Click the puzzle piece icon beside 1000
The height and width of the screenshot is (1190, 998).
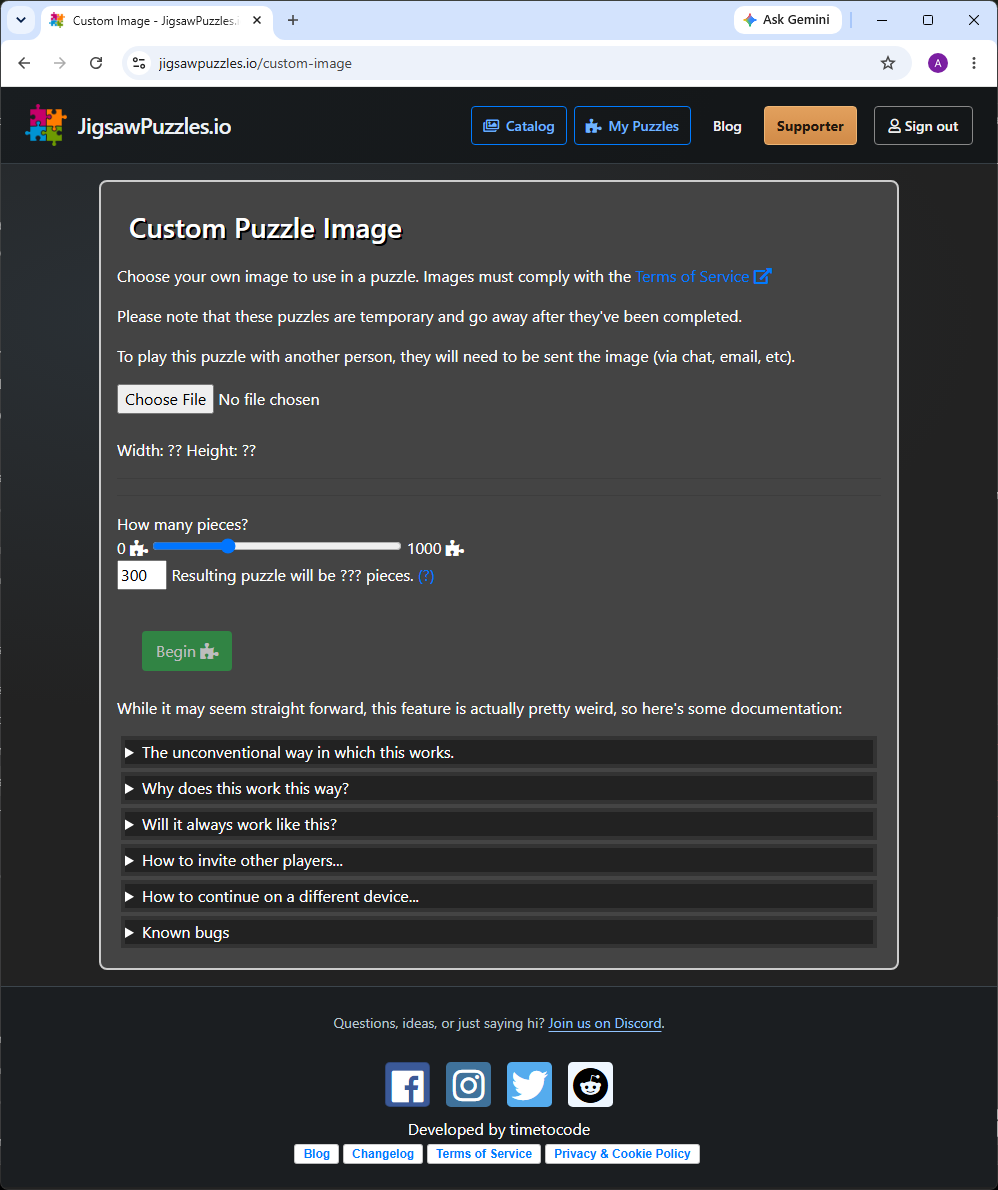point(455,549)
